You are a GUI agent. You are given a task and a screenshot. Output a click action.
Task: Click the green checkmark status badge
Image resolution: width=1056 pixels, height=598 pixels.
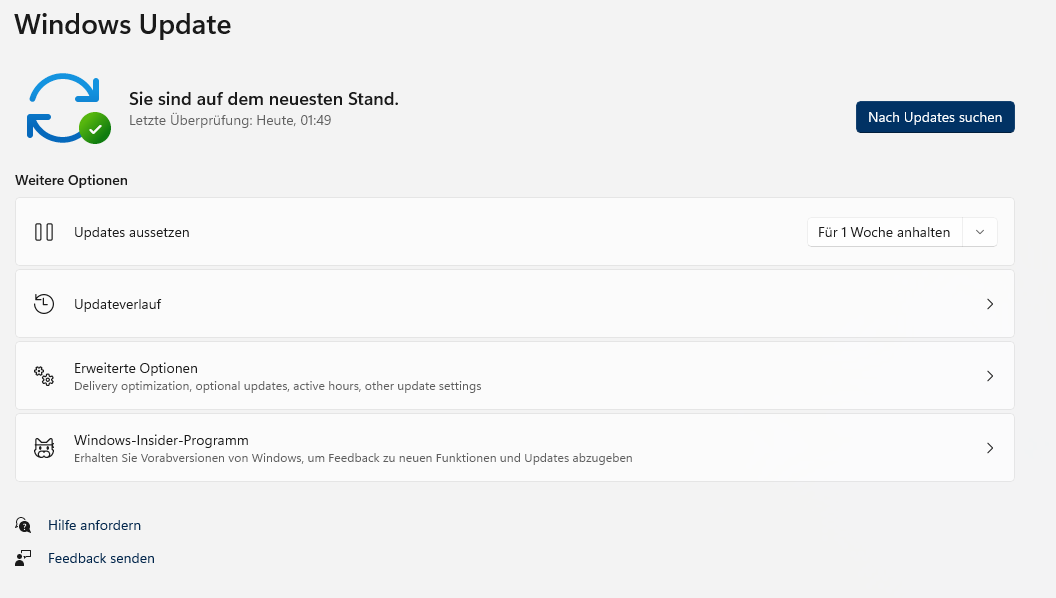click(x=95, y=128)
